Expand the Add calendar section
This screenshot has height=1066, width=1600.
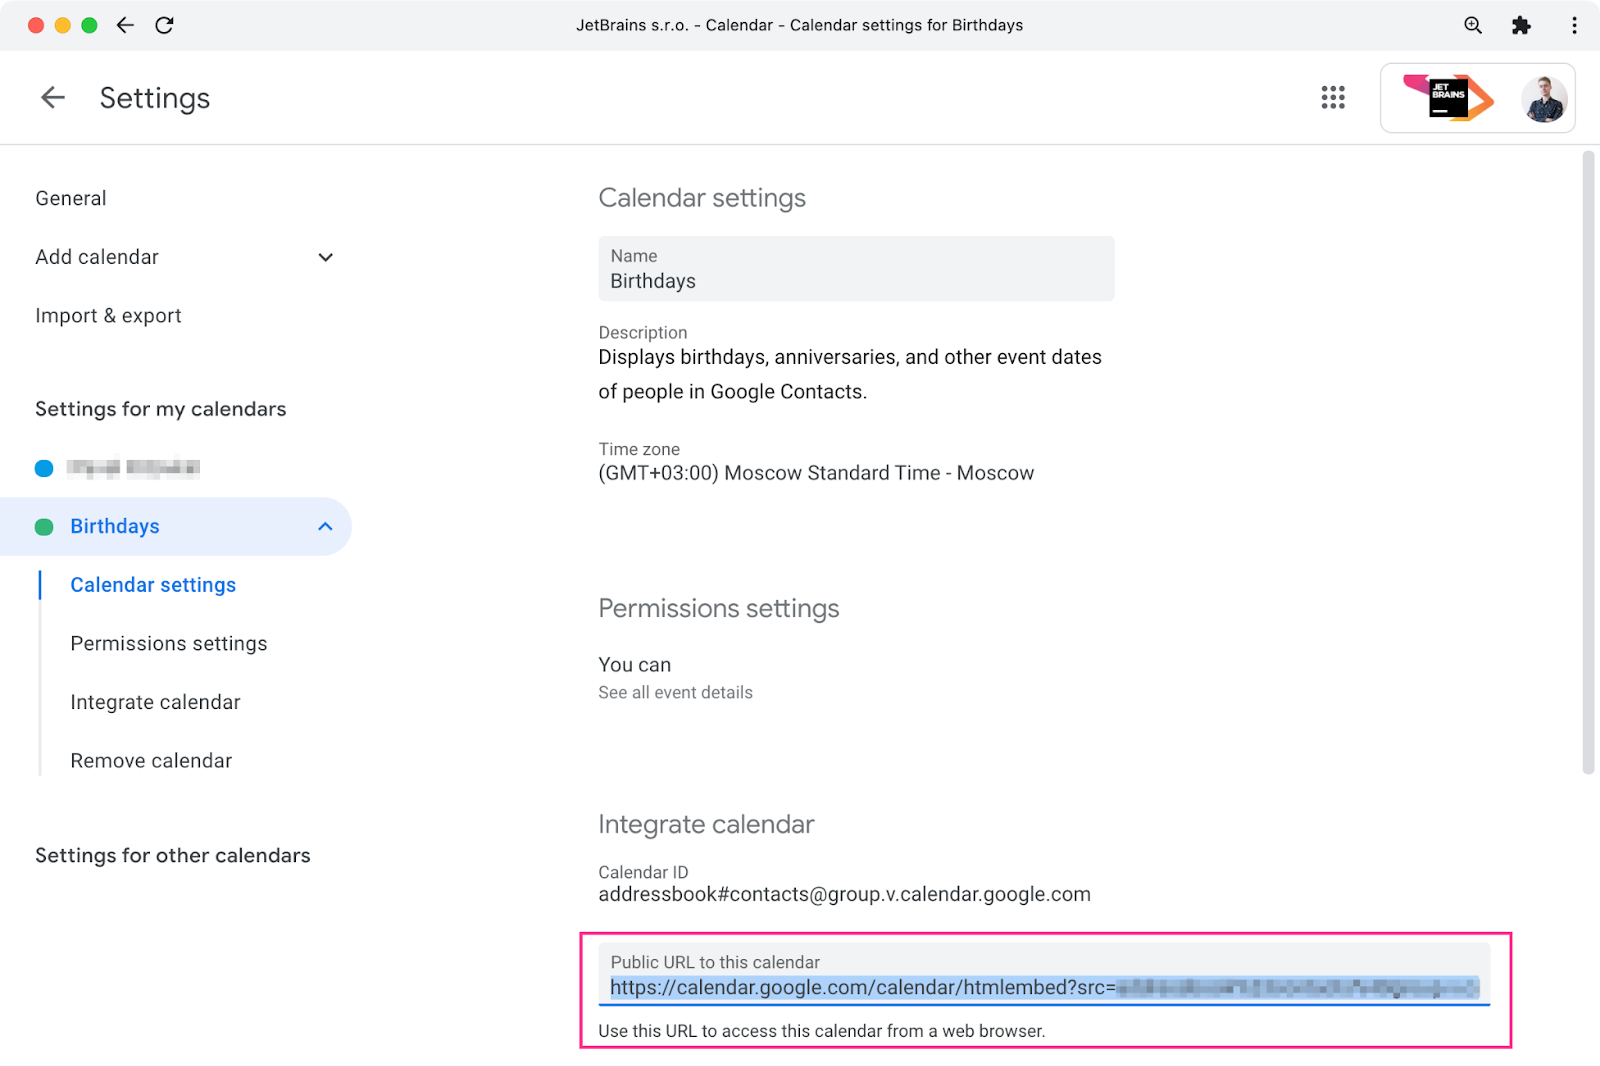tap(325, 257)
